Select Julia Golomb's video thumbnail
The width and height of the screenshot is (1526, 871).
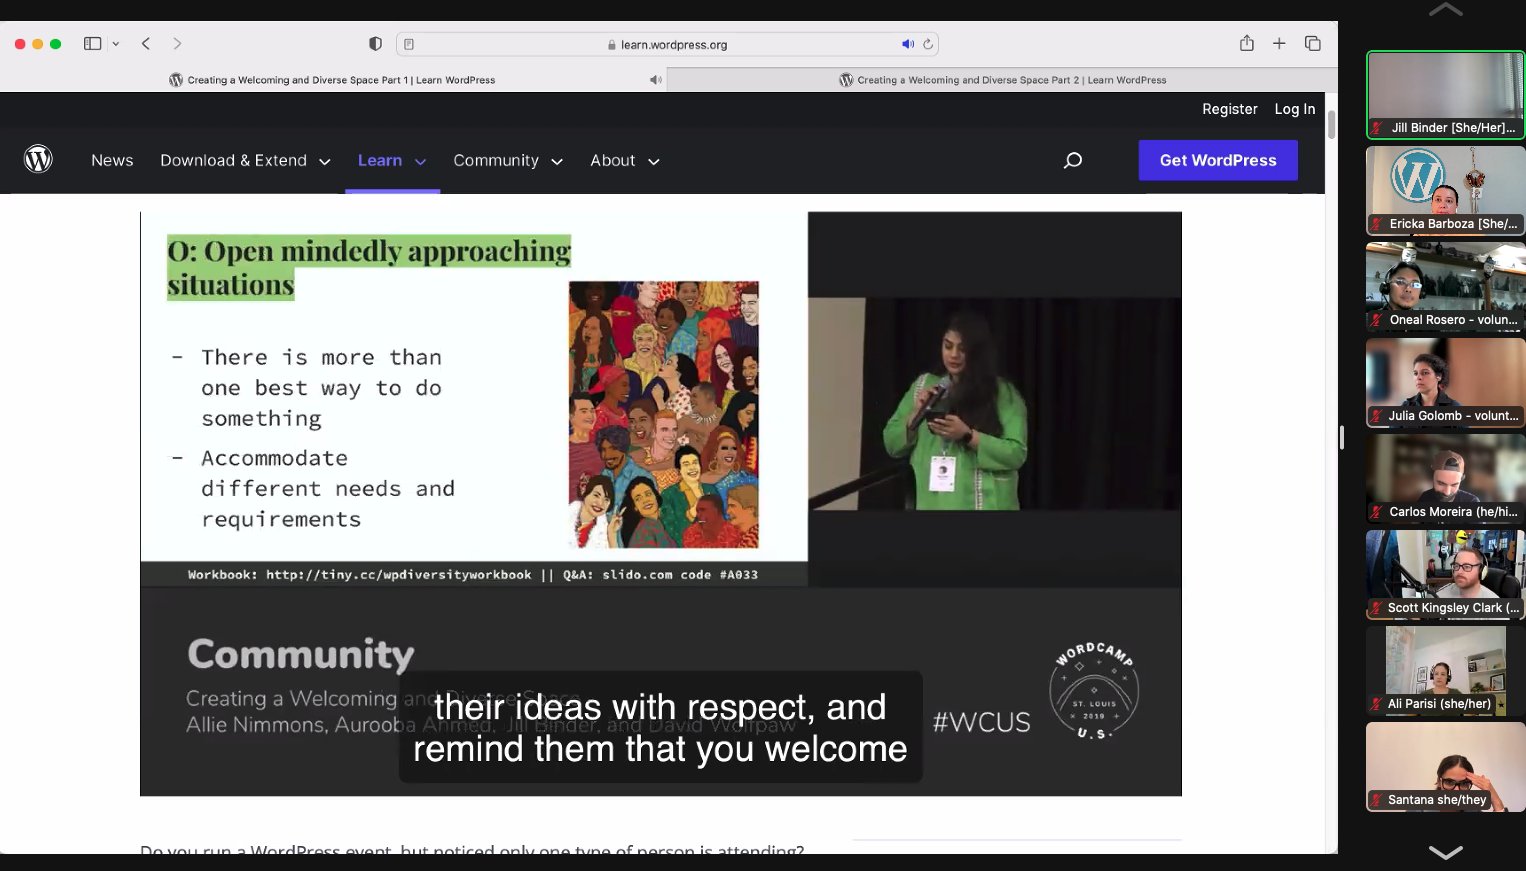(1446, 382)
